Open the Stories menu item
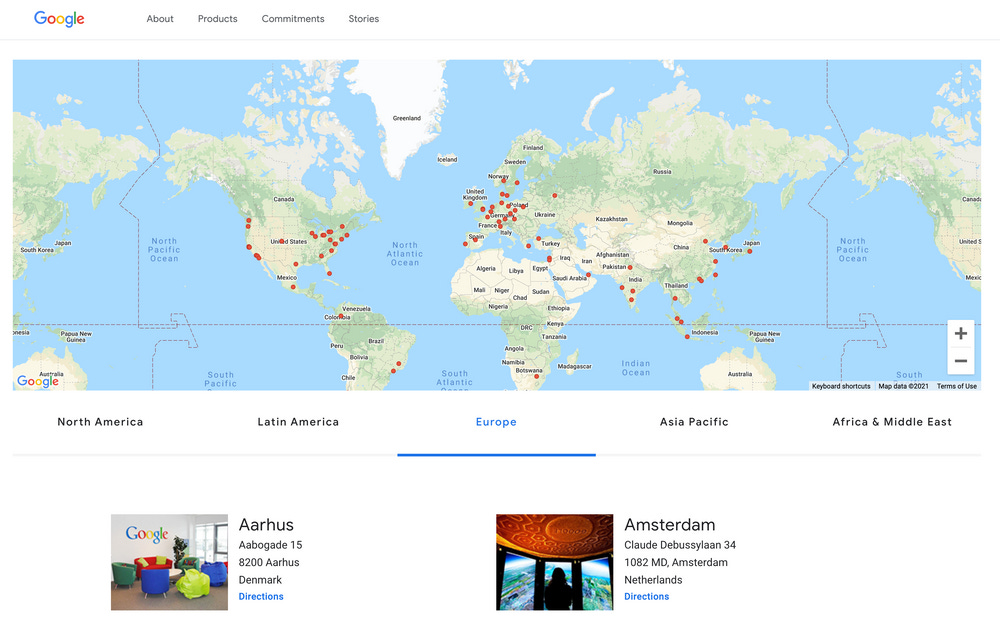Image resolution: width=1000 pixels, height=621 pixels. [364, 19]
